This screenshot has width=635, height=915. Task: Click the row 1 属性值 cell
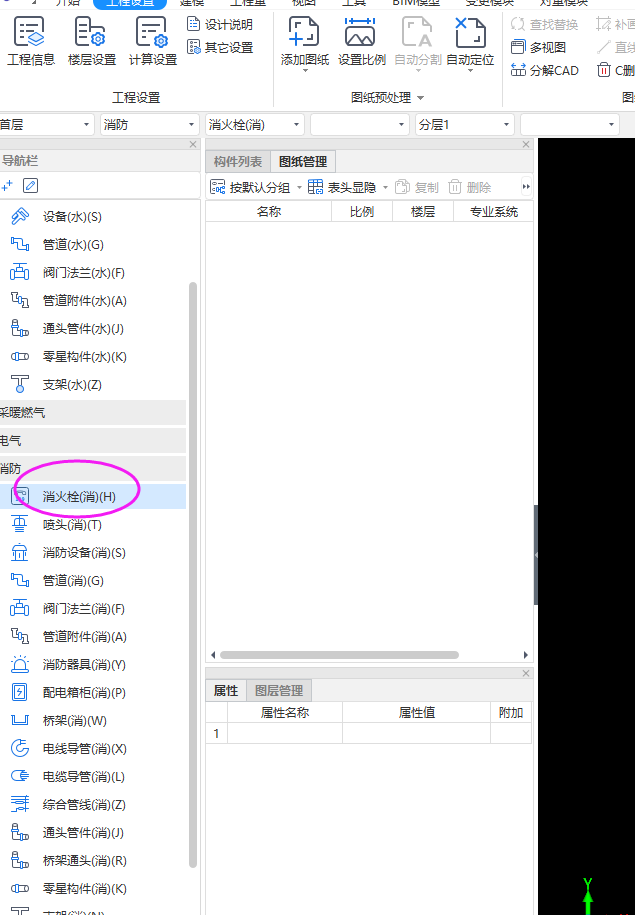click(x=416, y=734)
